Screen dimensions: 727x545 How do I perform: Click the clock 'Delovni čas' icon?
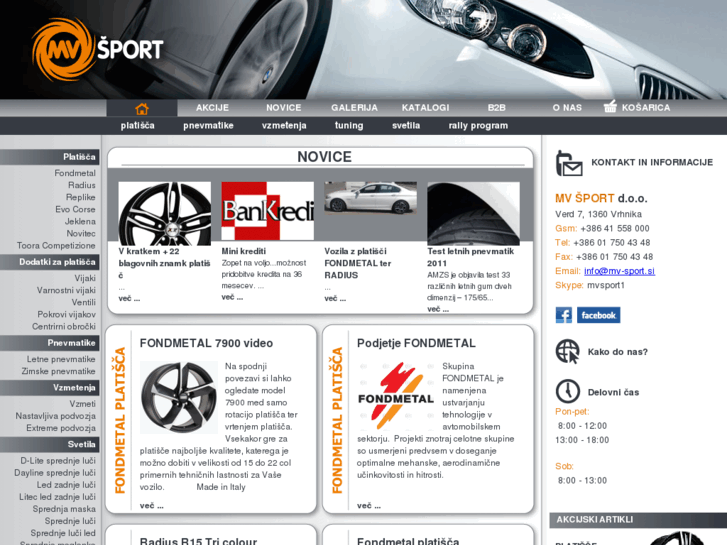coord(568,391)
